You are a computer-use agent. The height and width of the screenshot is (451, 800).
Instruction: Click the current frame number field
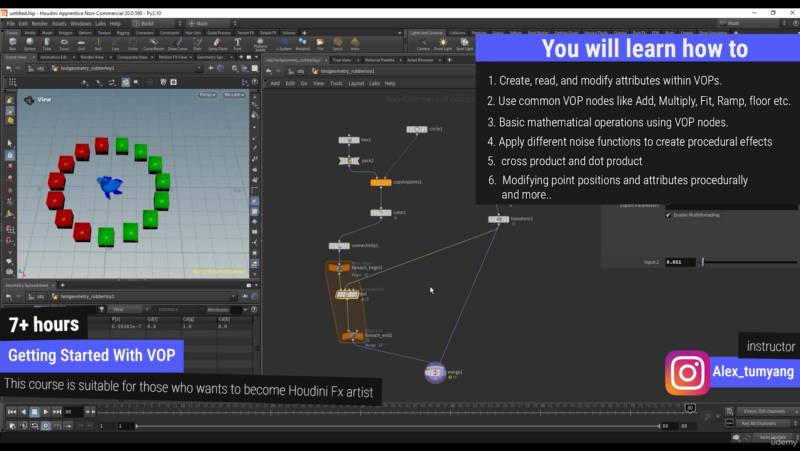point(73,412)
